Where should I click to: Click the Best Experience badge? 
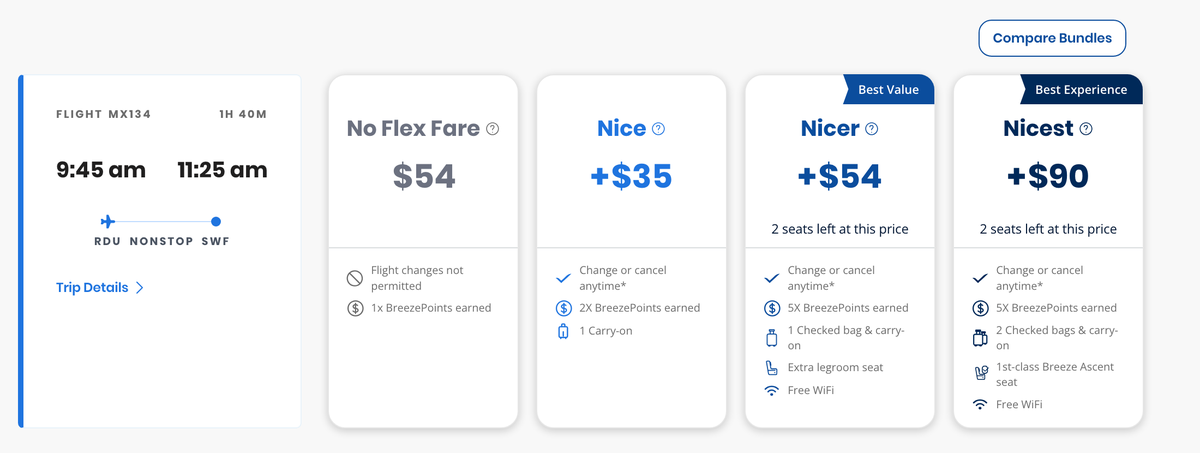tap(1080, 90)
